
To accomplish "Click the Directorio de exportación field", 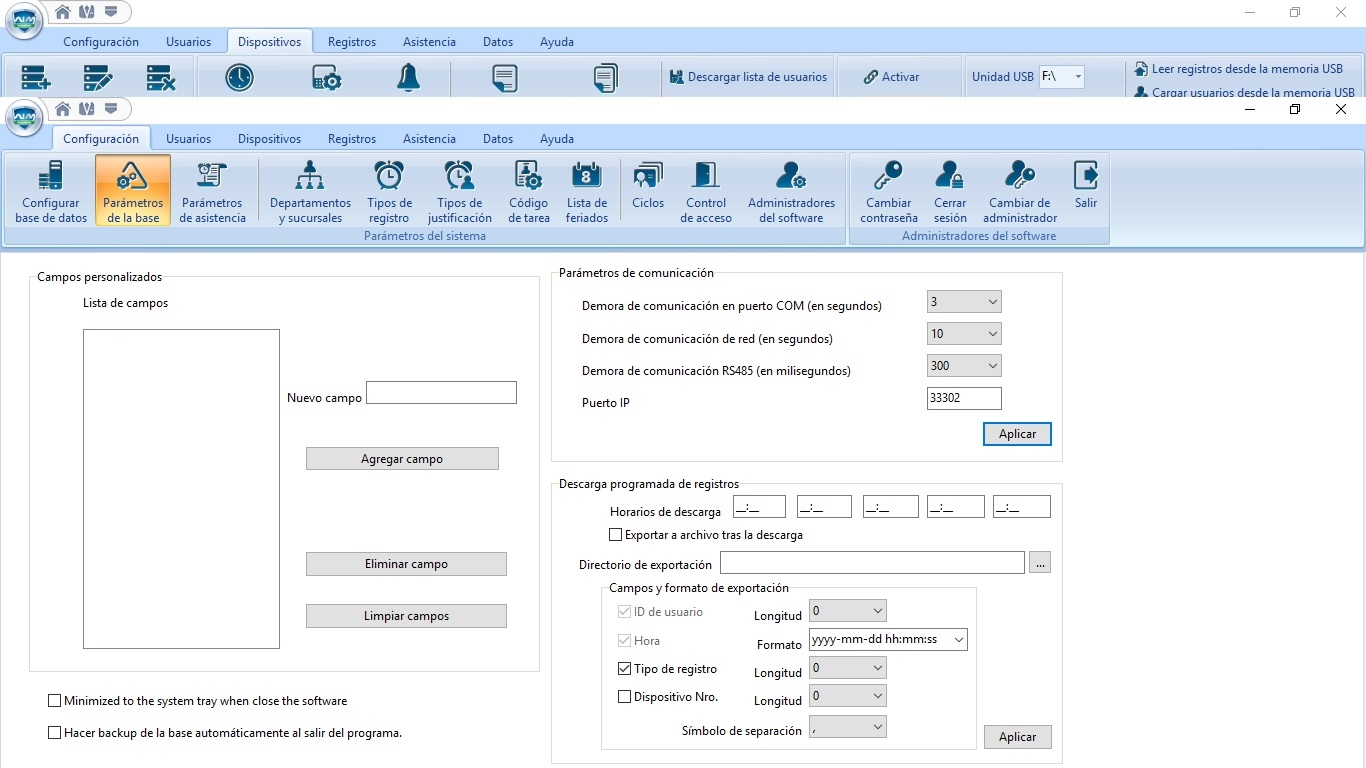I will (872, 562).
